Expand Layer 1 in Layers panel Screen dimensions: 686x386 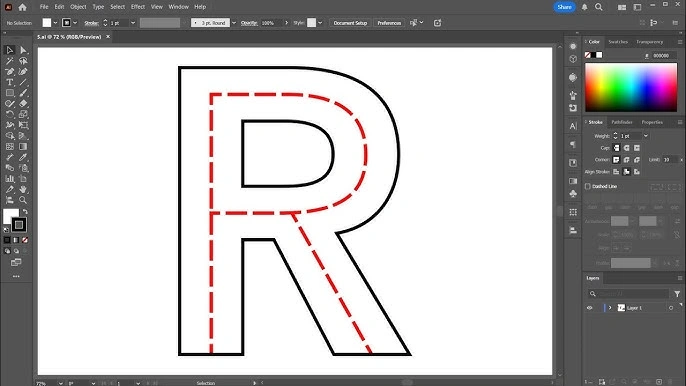point(610,308)
